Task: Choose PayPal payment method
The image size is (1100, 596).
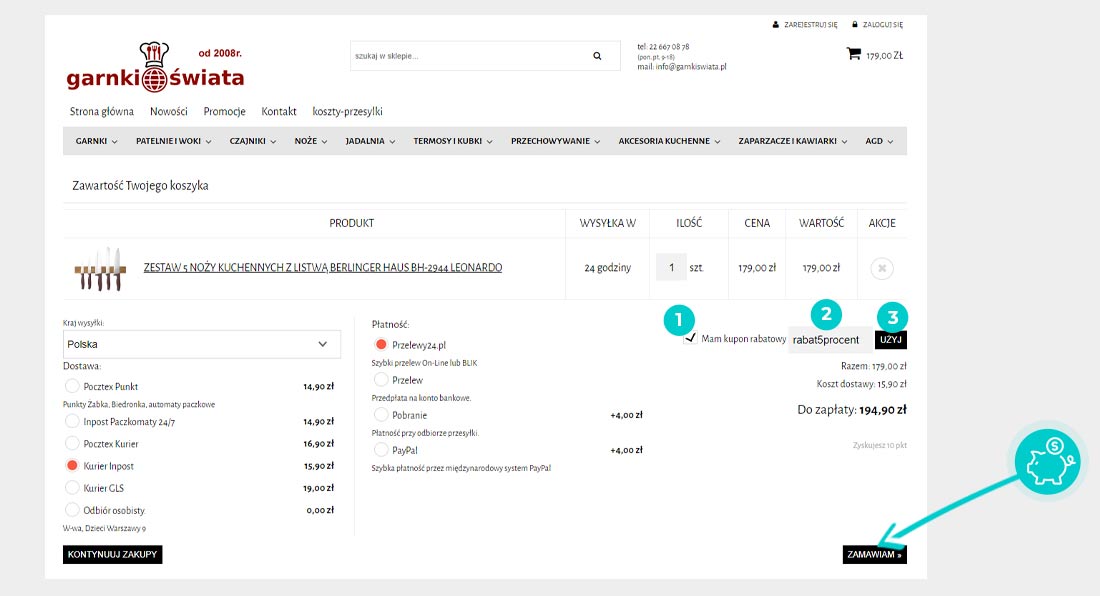Action: pyautogui.click(x=381, y=449)
